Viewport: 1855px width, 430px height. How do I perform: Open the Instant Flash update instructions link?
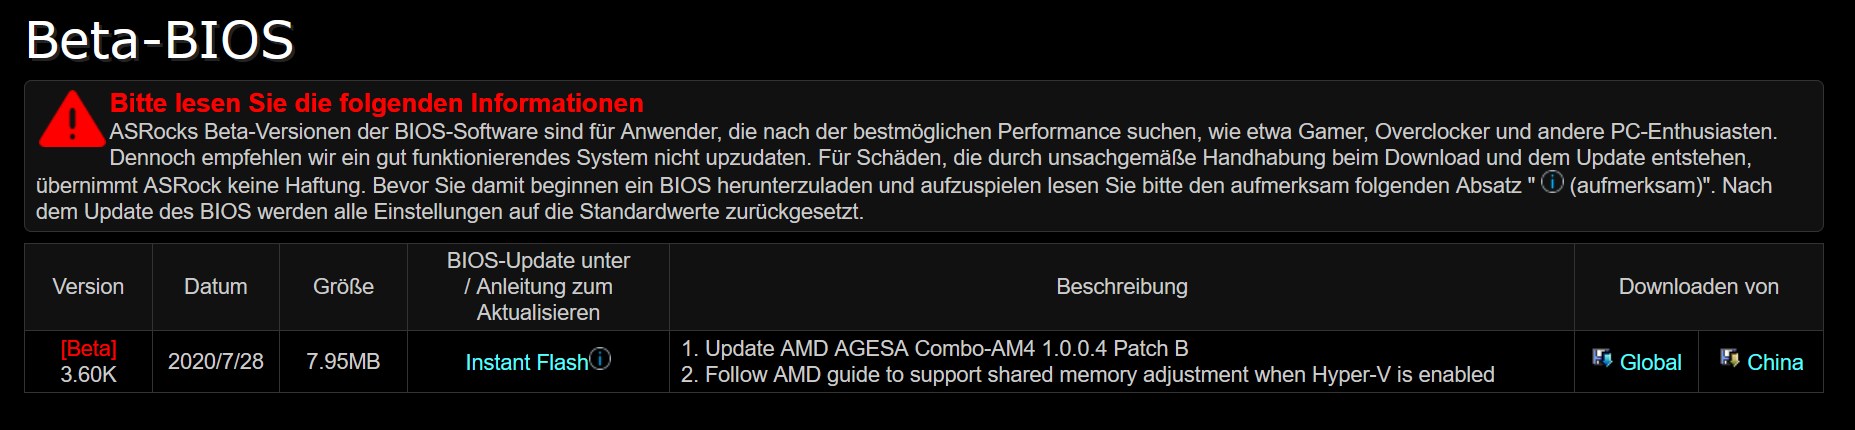(527, 362)
